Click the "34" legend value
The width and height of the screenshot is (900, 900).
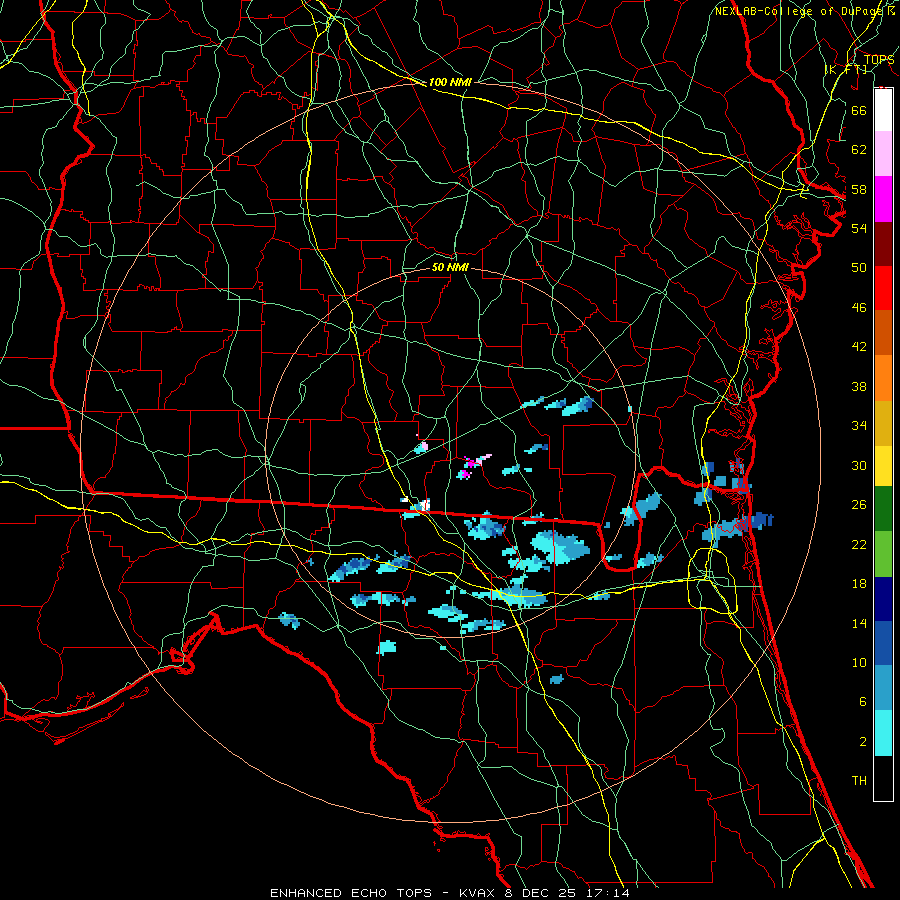(x=859, y=426)
